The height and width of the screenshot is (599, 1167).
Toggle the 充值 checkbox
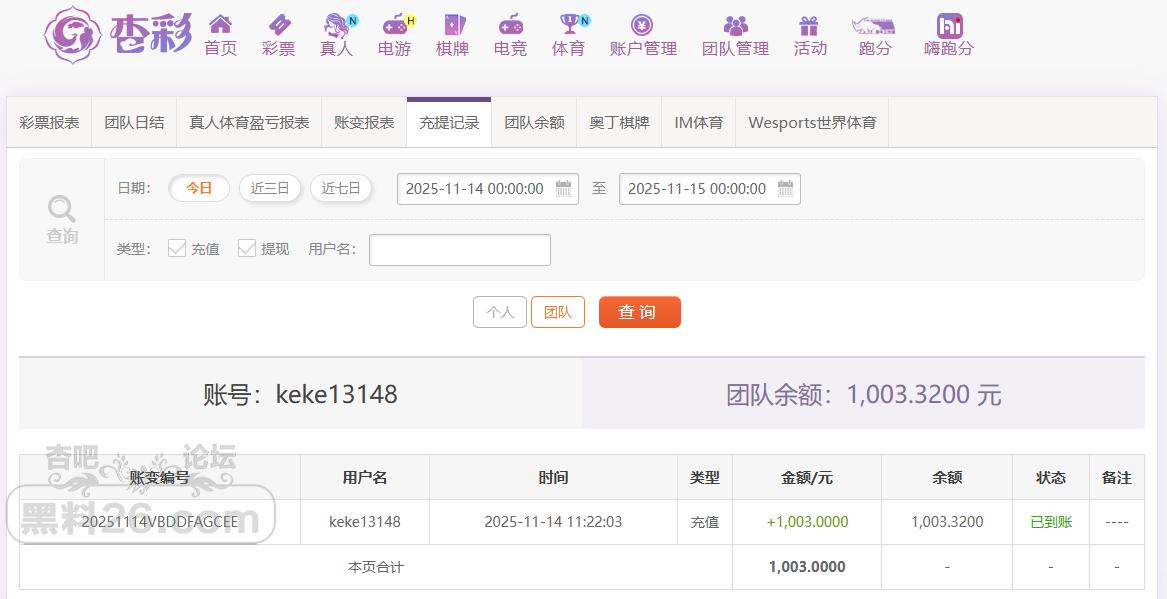point(177,248)
